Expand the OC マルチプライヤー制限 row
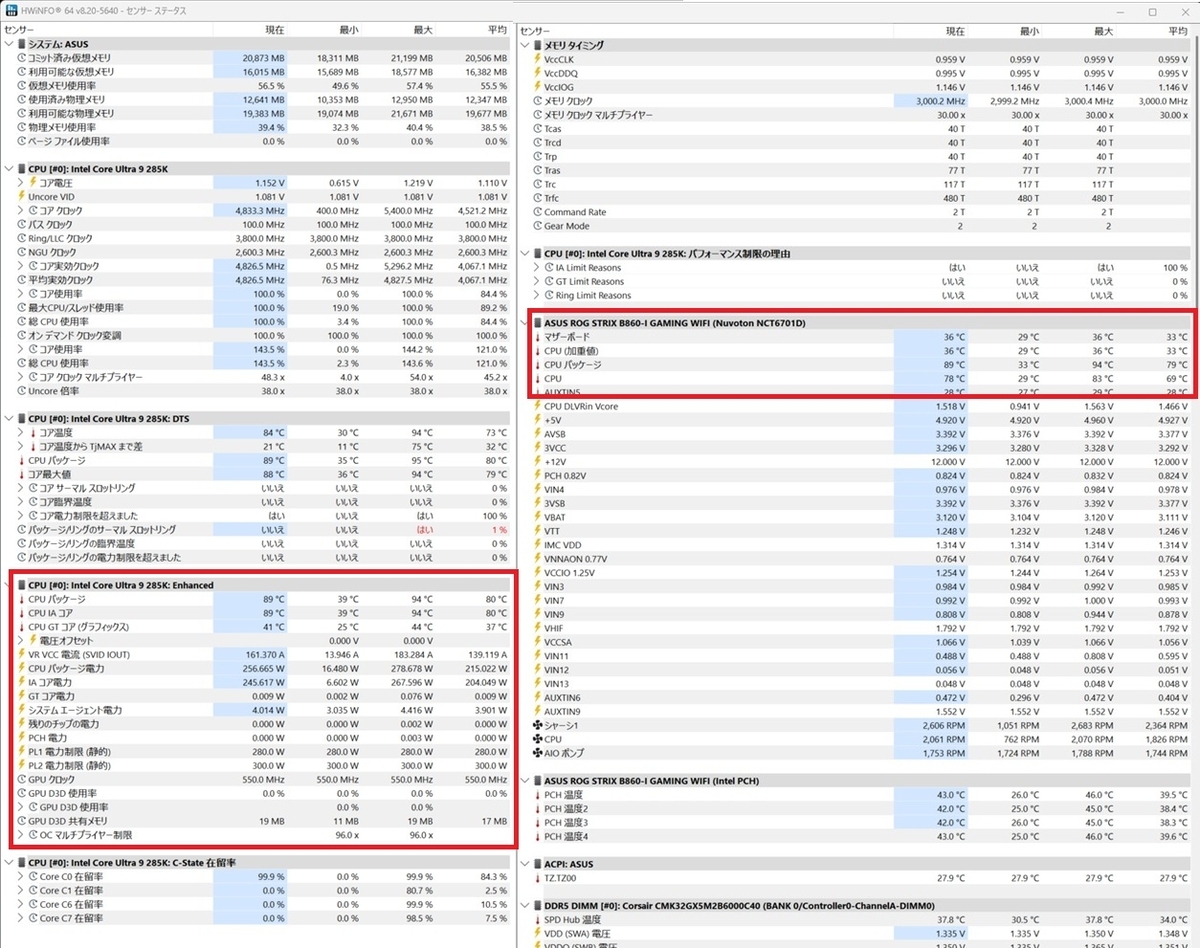This screenshot has height=948, width=1200. (20, 835)
